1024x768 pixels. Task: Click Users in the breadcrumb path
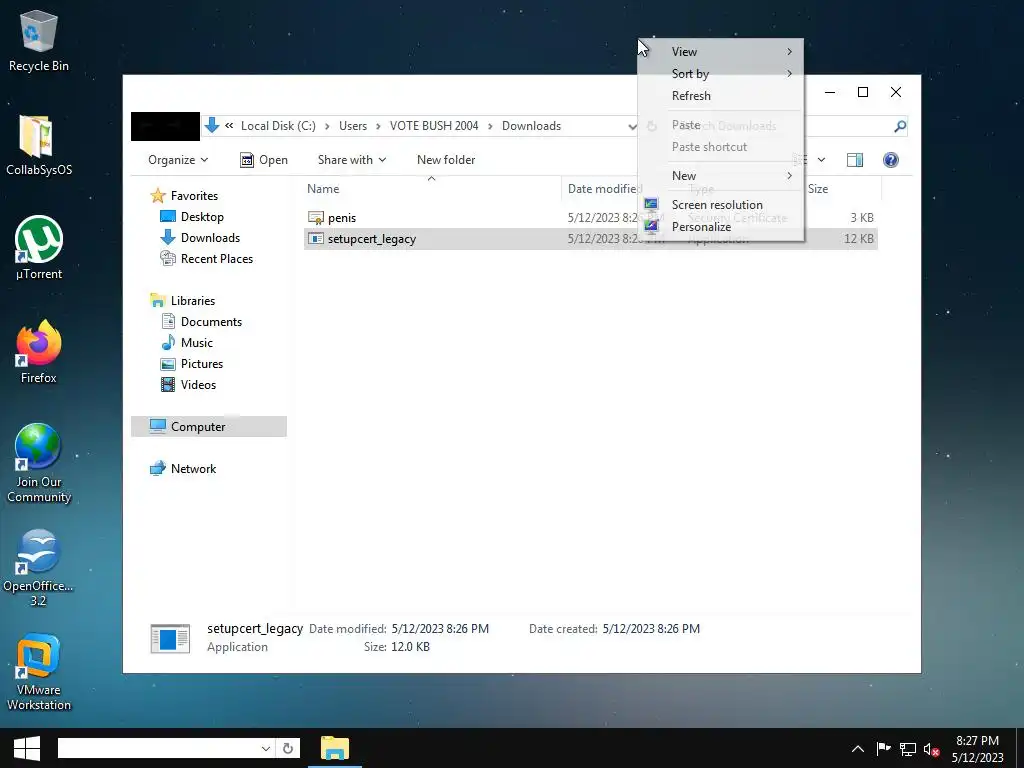pyautogui.click(x=353, y=126)
